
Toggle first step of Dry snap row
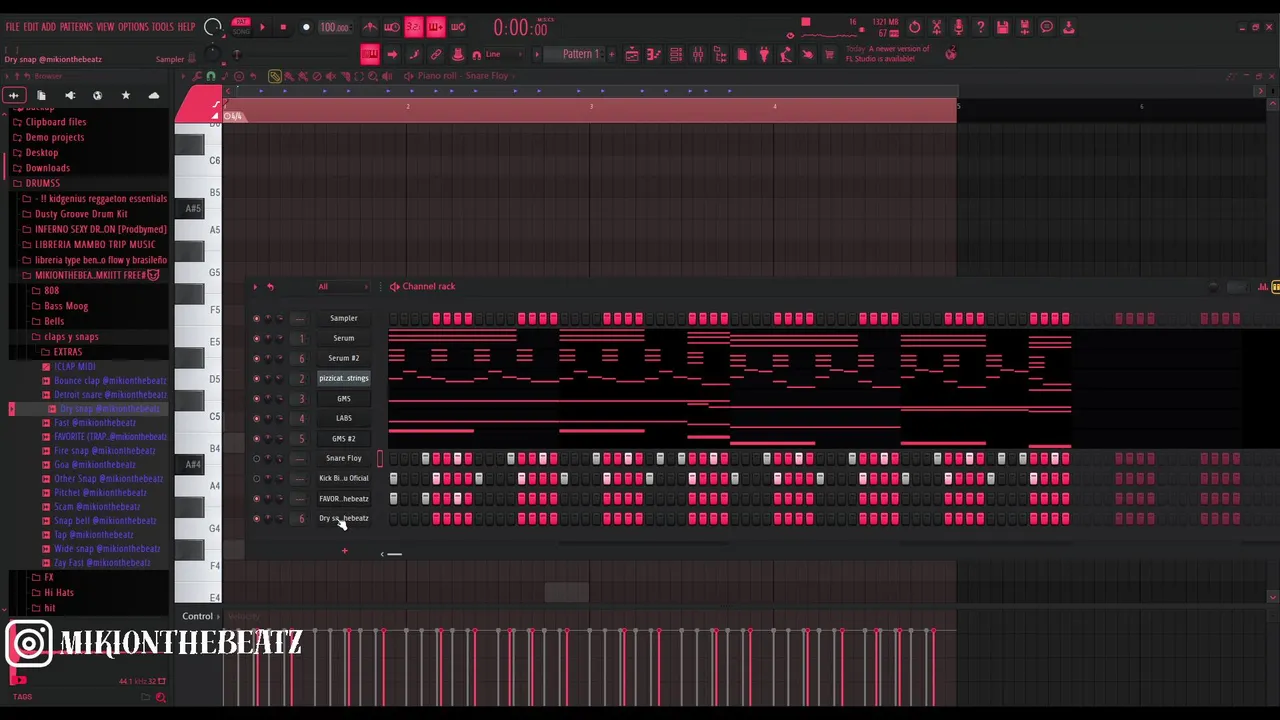(393, 518)
